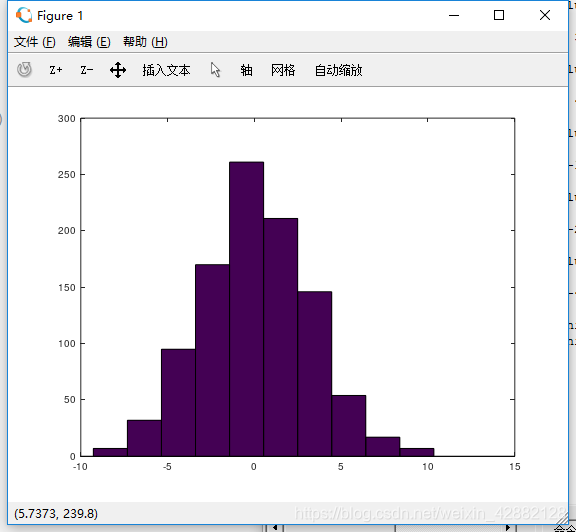The height and width of the screenshot is (532, 576).
Task: Click the left scroll arrow behind the figure
Action: point(274,528)
